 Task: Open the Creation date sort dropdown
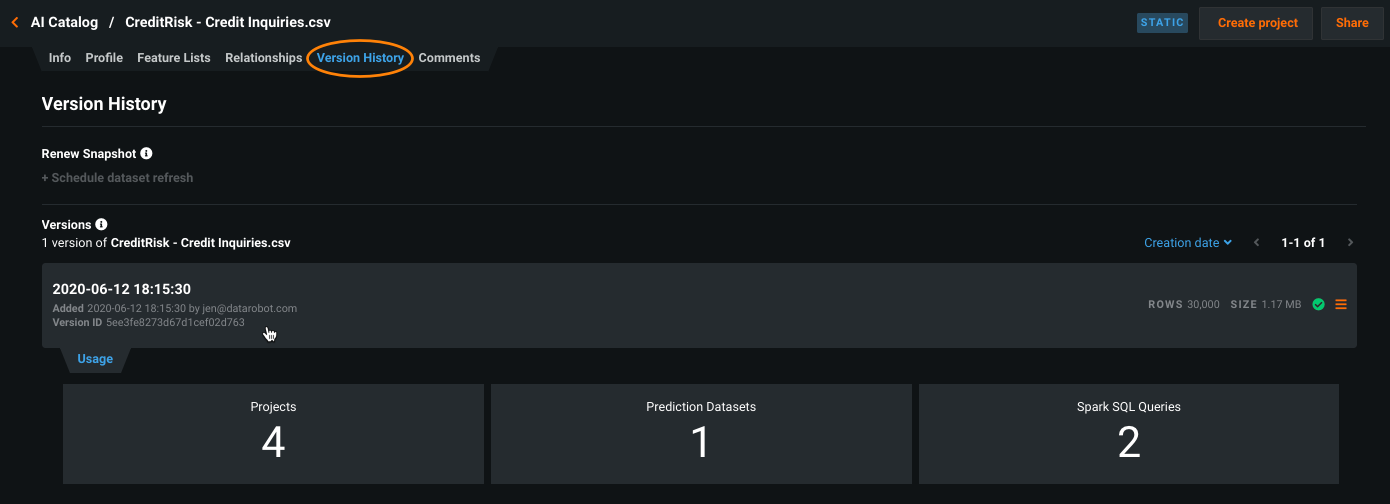point(1188,243)
